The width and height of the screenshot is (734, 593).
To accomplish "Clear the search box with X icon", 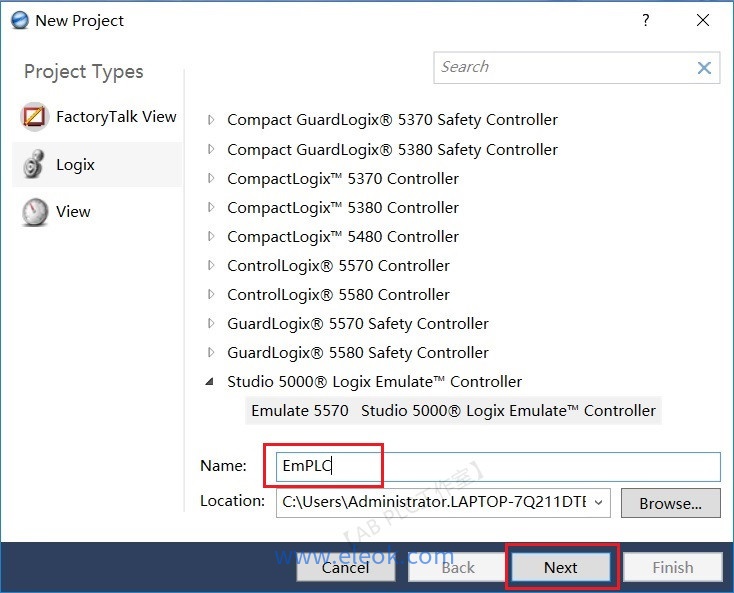I will pyautogui.click(x=704, y=68).
